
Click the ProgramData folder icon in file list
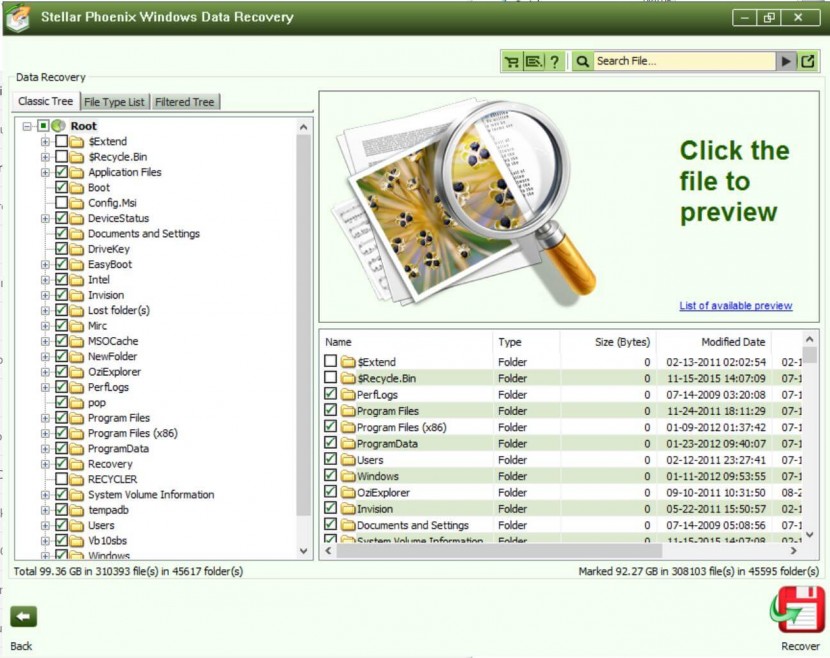(x=348, y=443)
